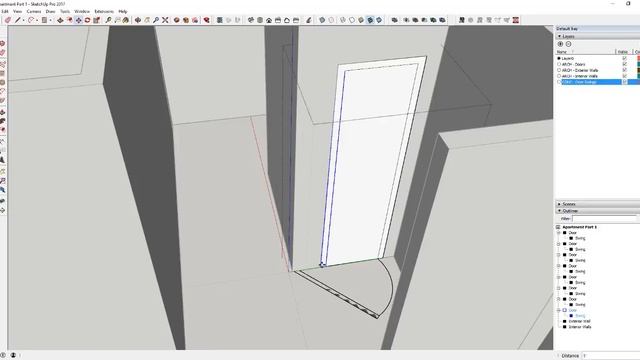The height and width of the screenshot is (360, 640).
Task: Set ARCH - Doors as active layer
Action: 559,64
